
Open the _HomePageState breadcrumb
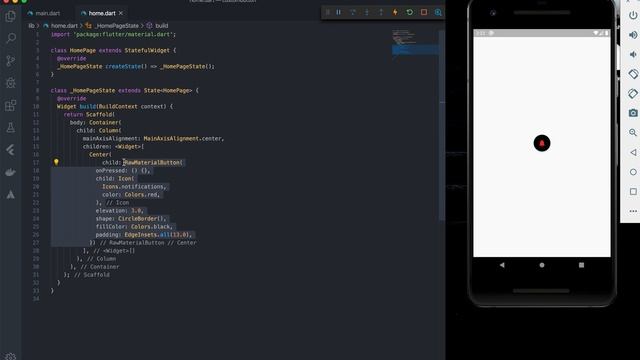click(117, 25)
